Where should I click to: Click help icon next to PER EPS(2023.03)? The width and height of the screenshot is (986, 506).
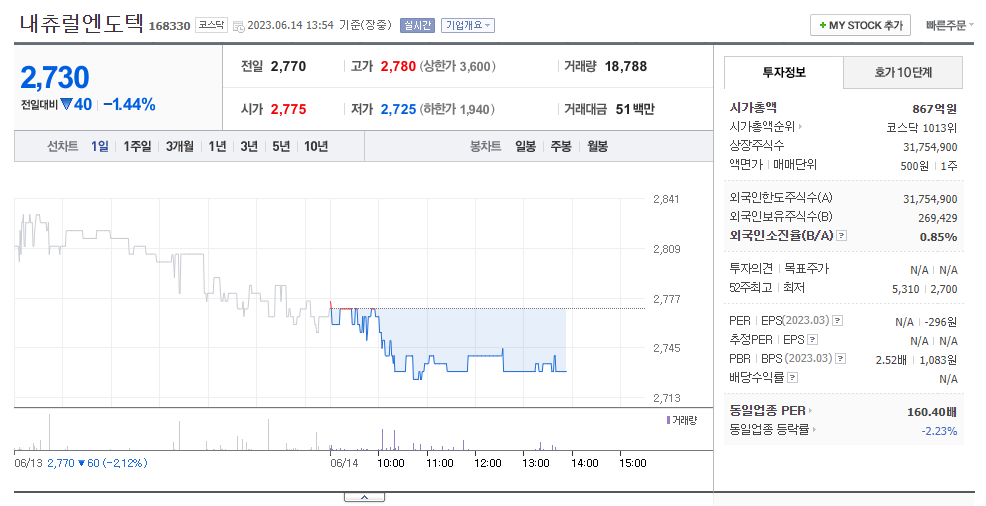[837, 321]
